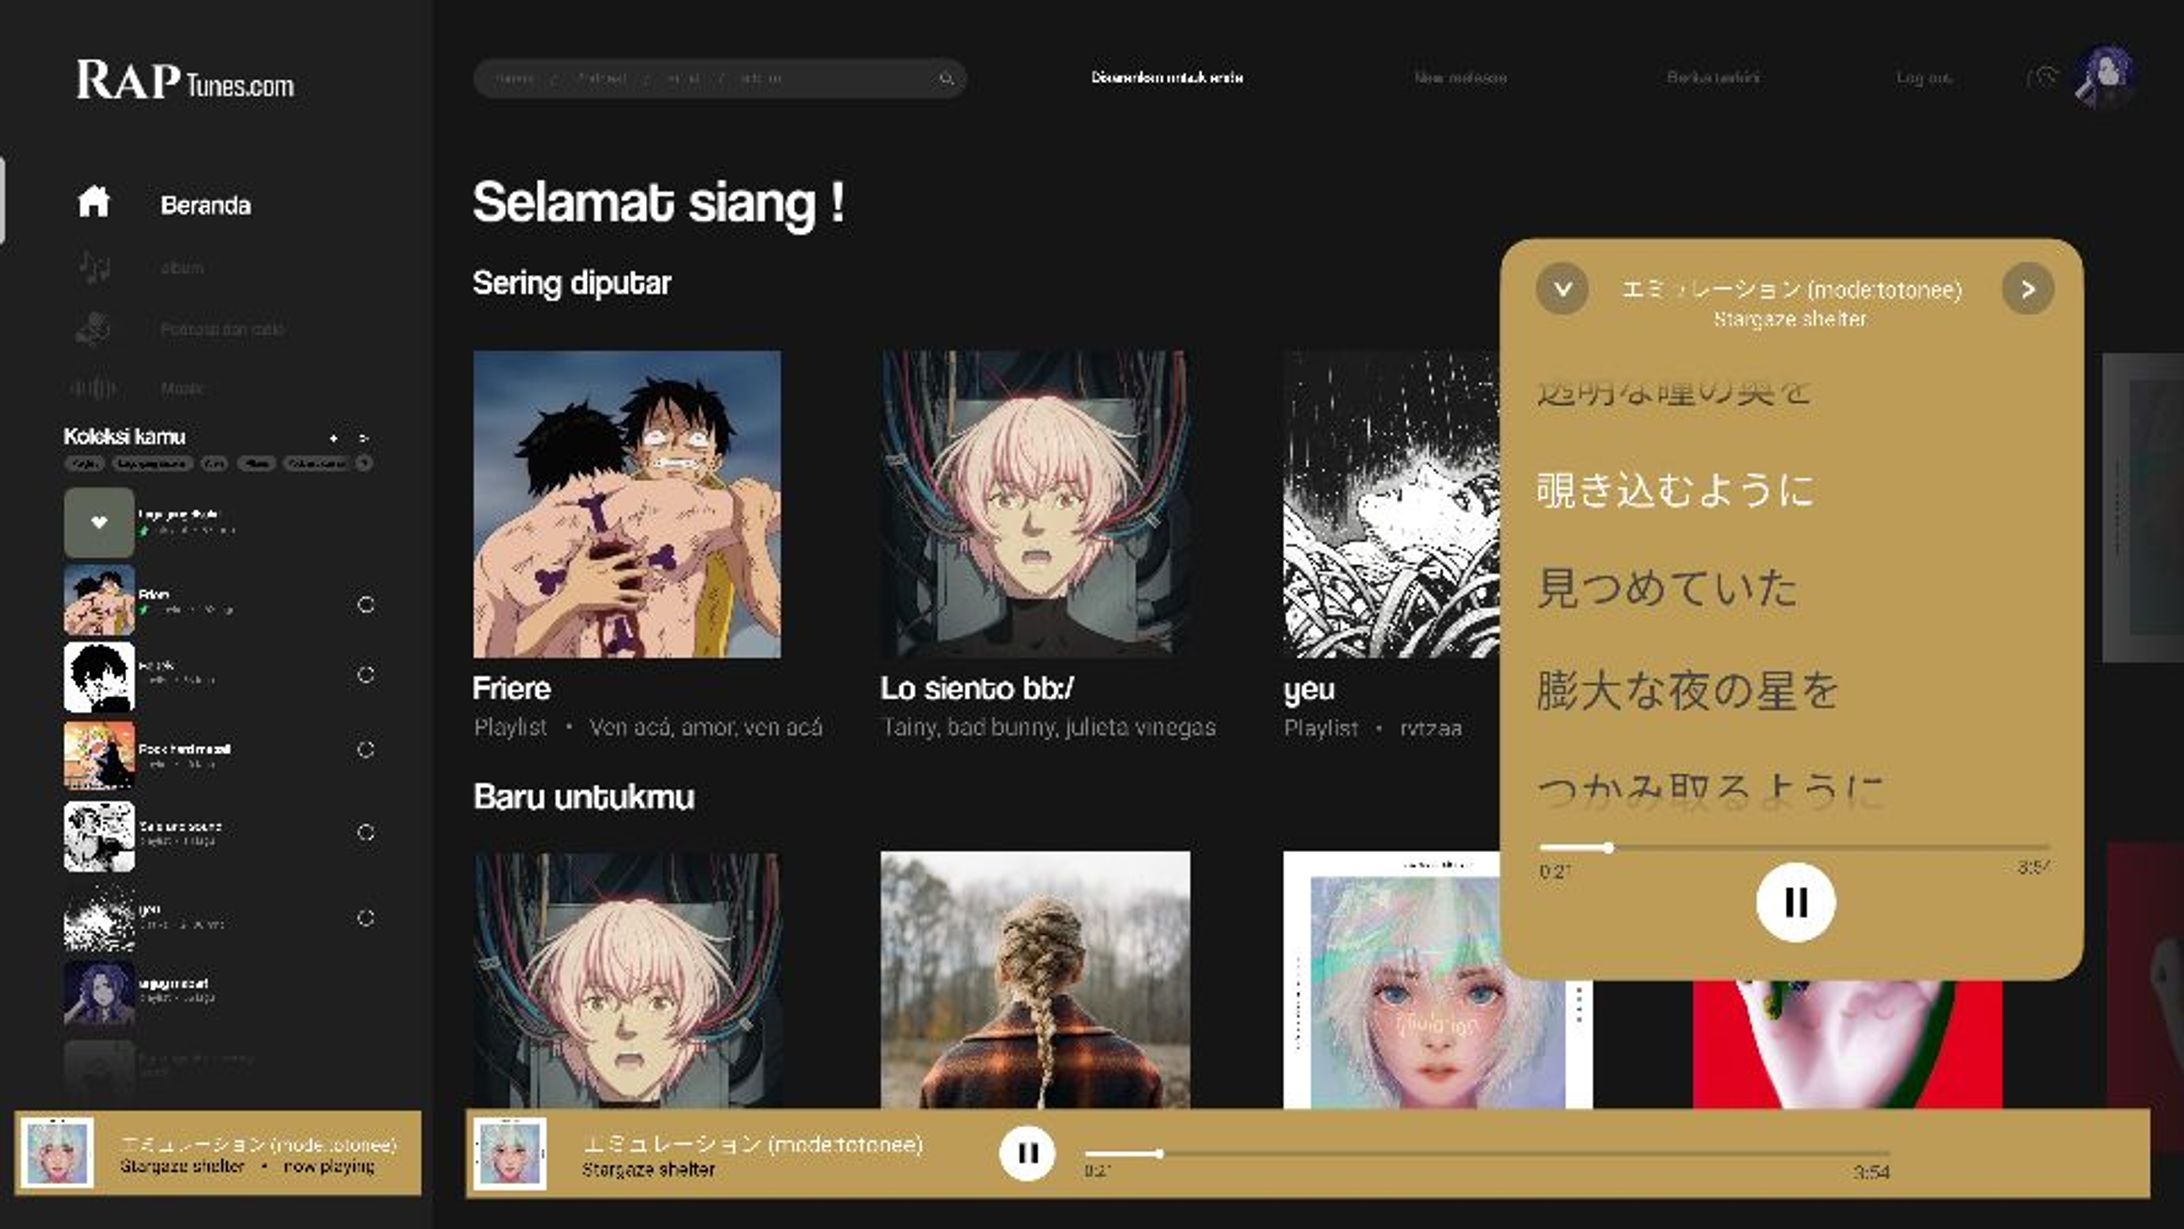Select the Direkomendasikan untuk anda tab
The width and height of the screenshot is (2184, 1229).
point(1167,78)
